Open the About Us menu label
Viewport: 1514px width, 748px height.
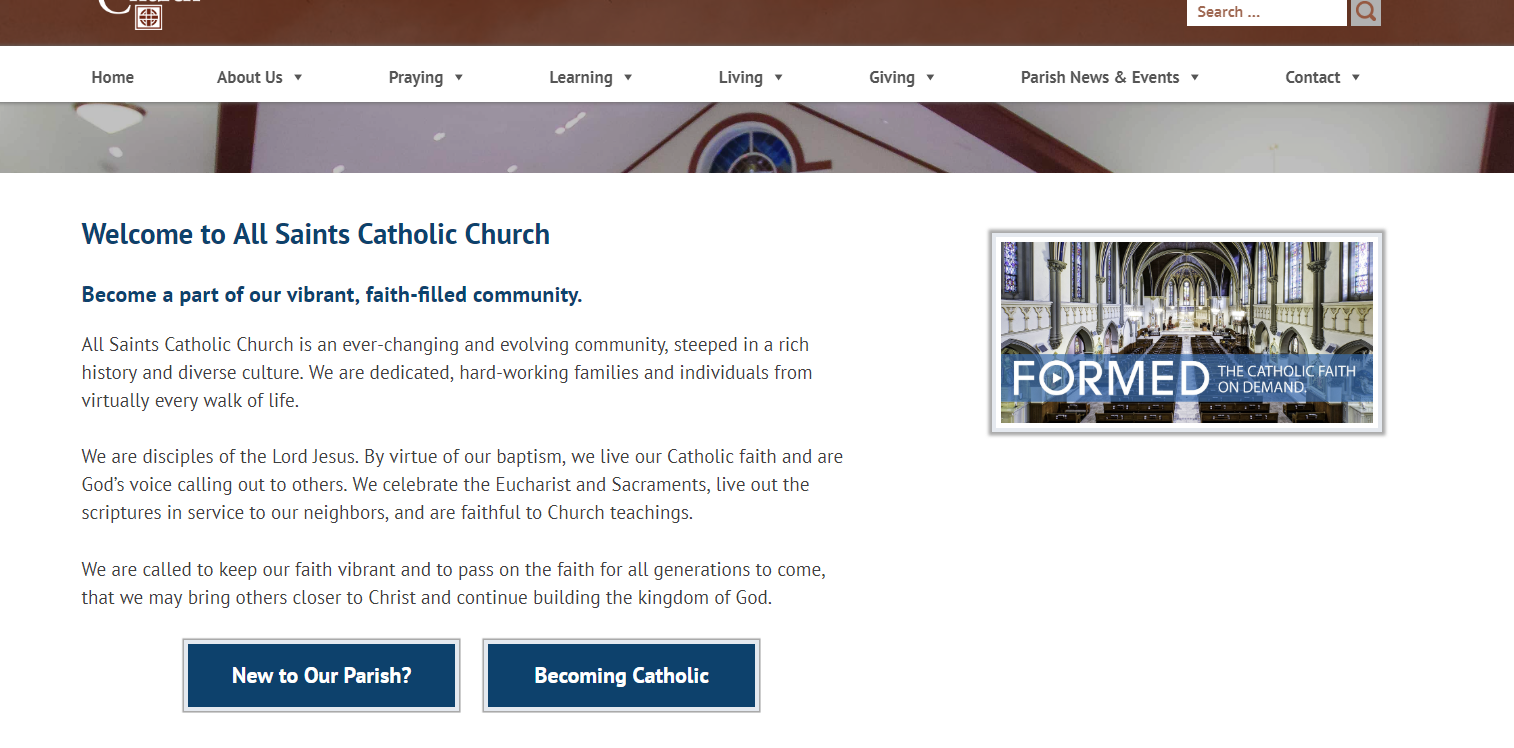tap(249, 77)
